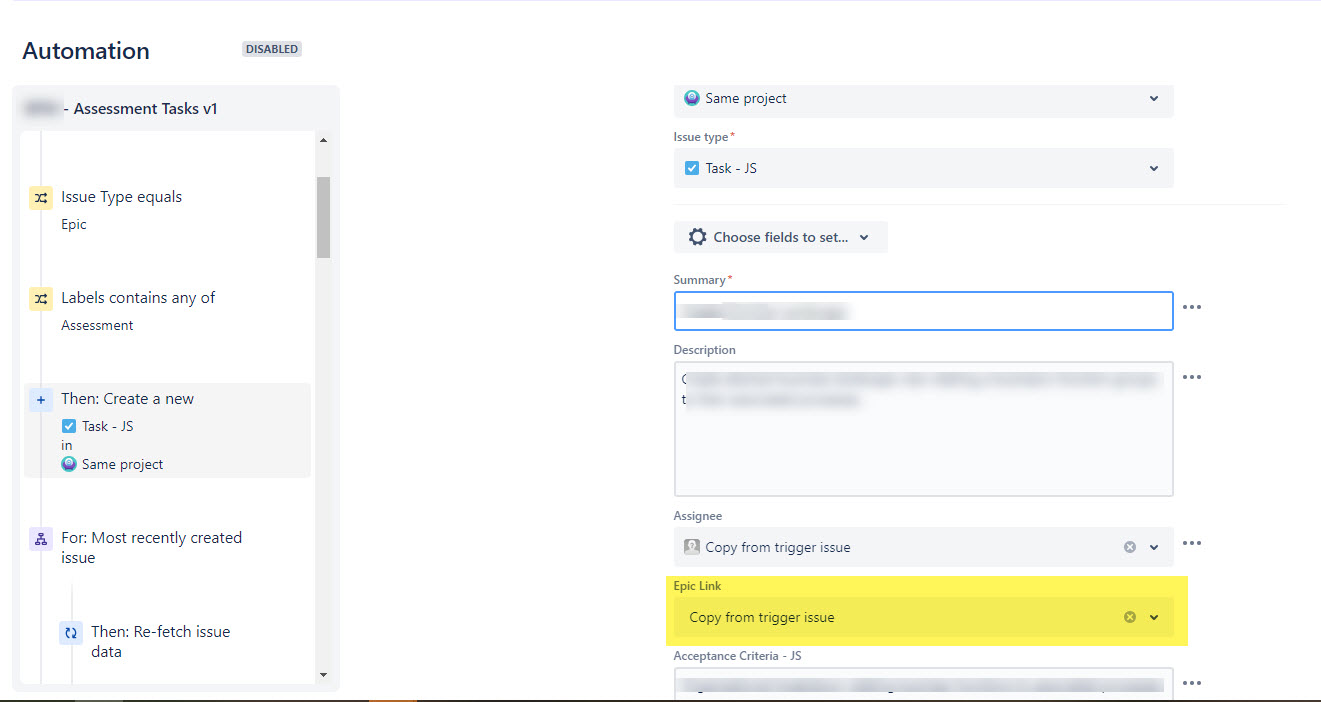The image size is (1321, 702).
Task: Select the Then: Create a new Task action
Action: click(167, 431)
